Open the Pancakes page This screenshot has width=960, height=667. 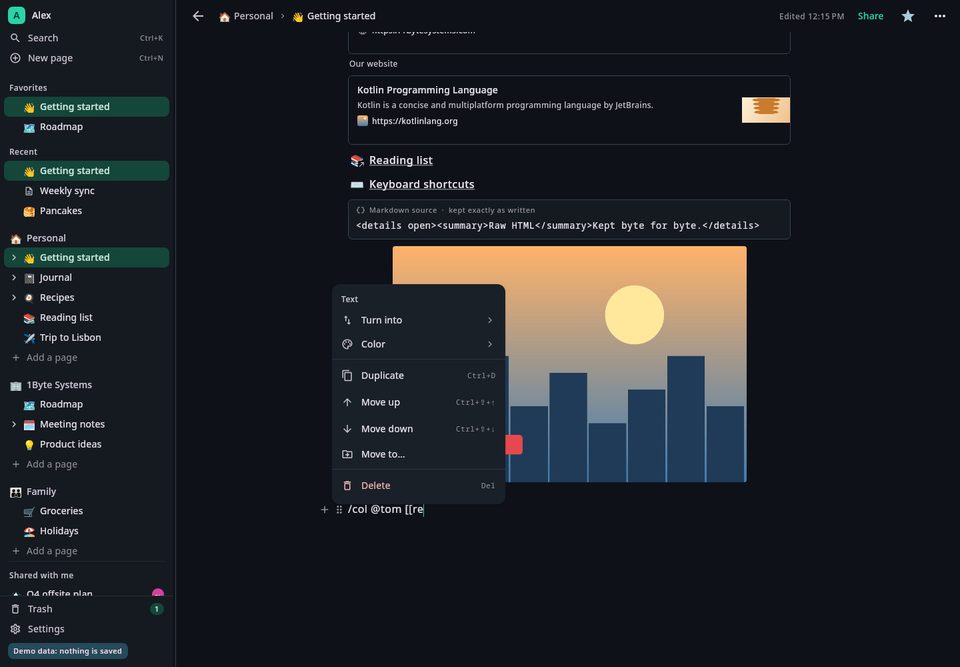click(x=87, y=211)
